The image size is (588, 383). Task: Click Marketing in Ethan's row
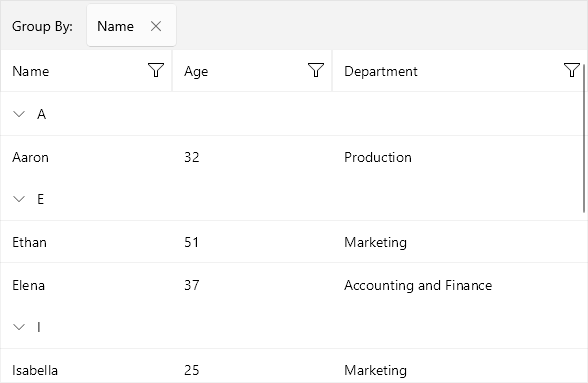375,242
